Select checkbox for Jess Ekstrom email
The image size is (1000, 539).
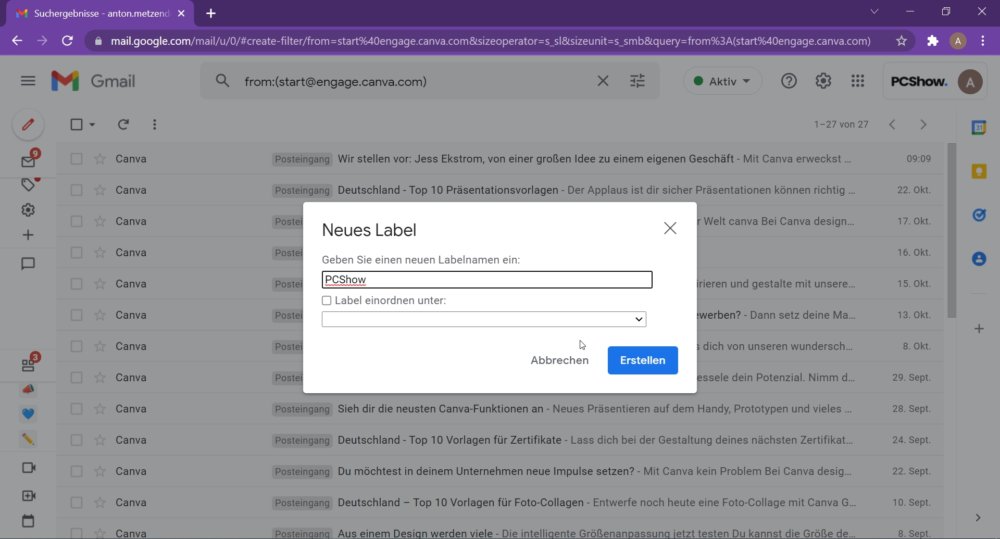coord(77,159)
